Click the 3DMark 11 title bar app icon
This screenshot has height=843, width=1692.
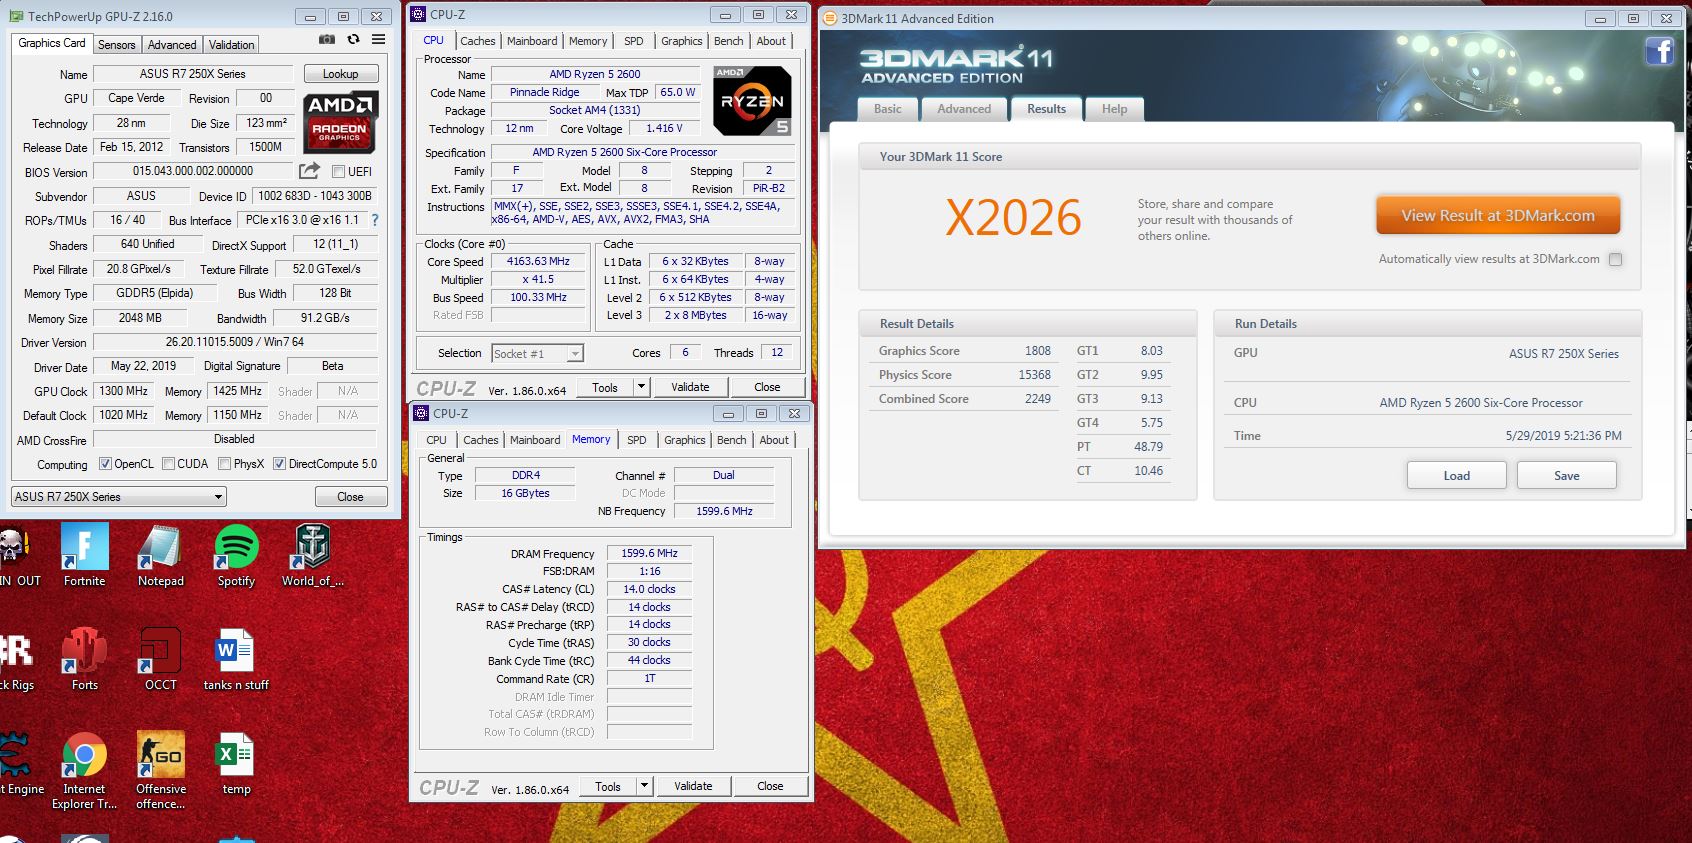point(829,18)
